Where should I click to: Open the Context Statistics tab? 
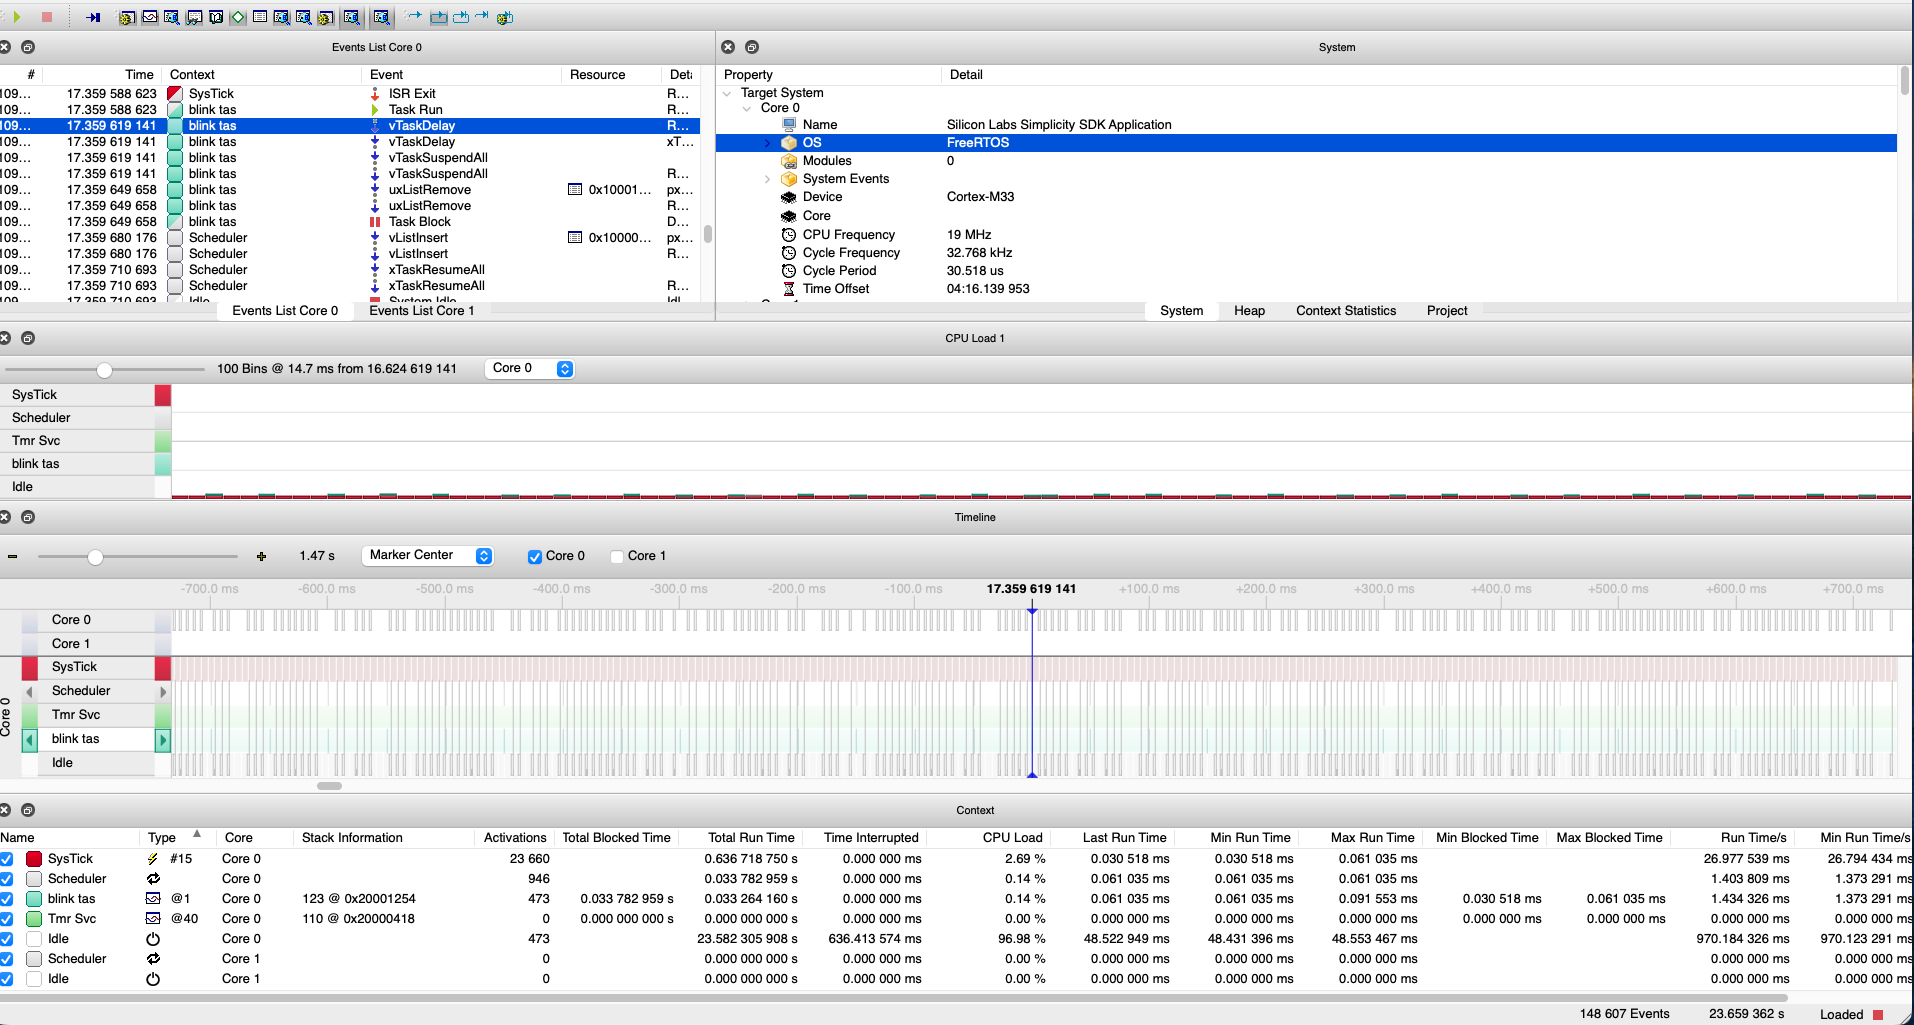(x=1346, y=311)
